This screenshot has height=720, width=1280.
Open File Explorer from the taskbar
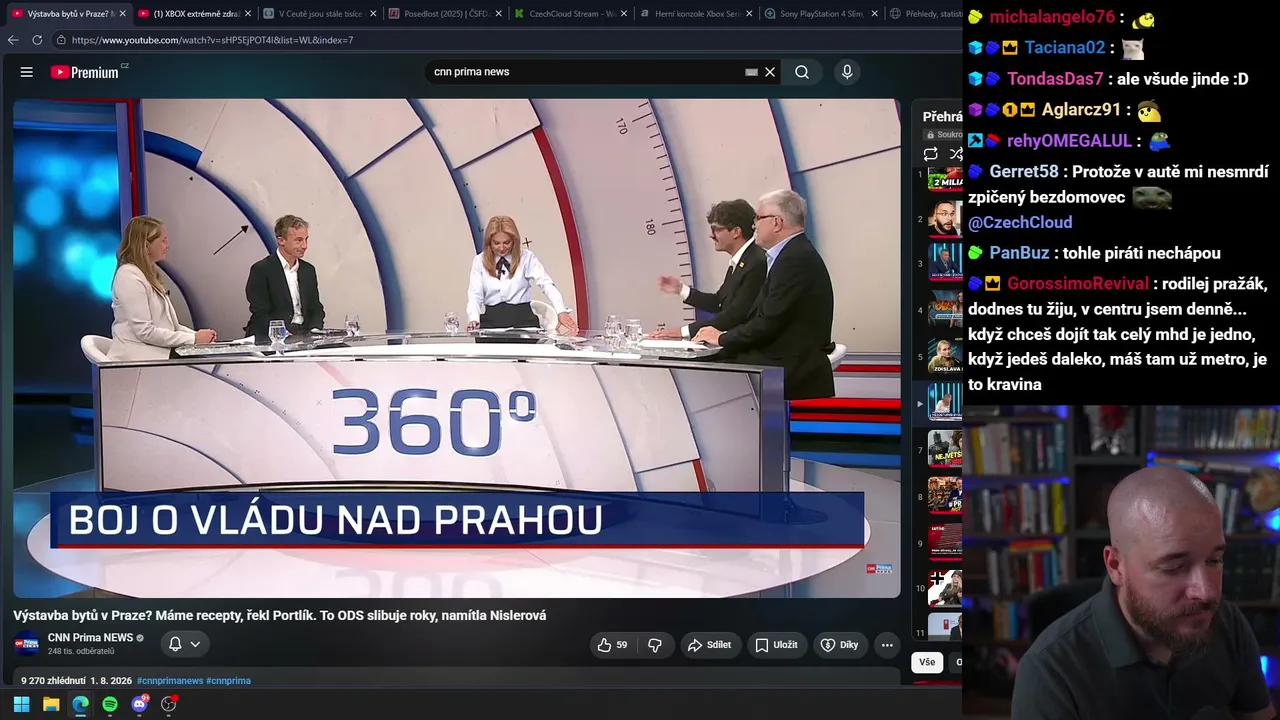(x=51, y=704)
